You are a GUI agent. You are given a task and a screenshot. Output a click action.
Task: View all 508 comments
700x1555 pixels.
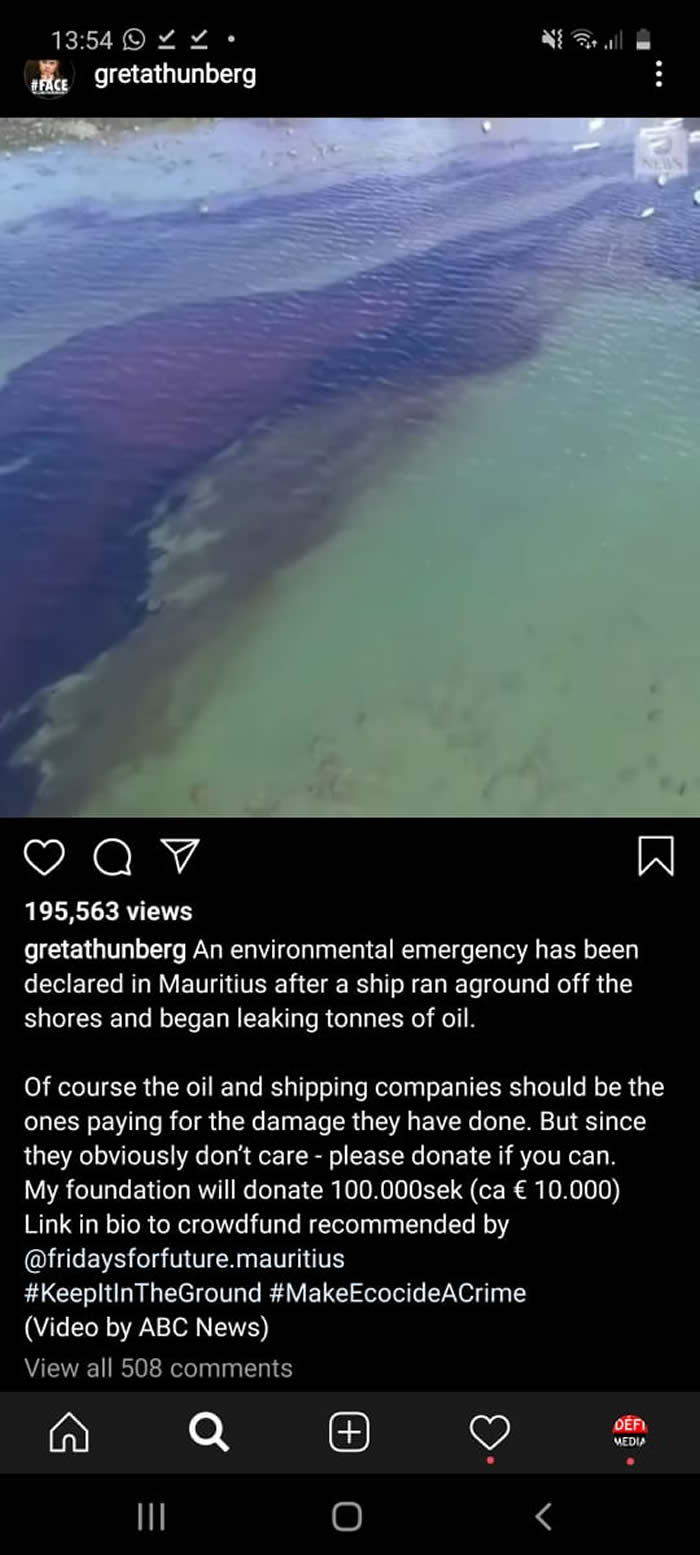(x=158, y=1367)
